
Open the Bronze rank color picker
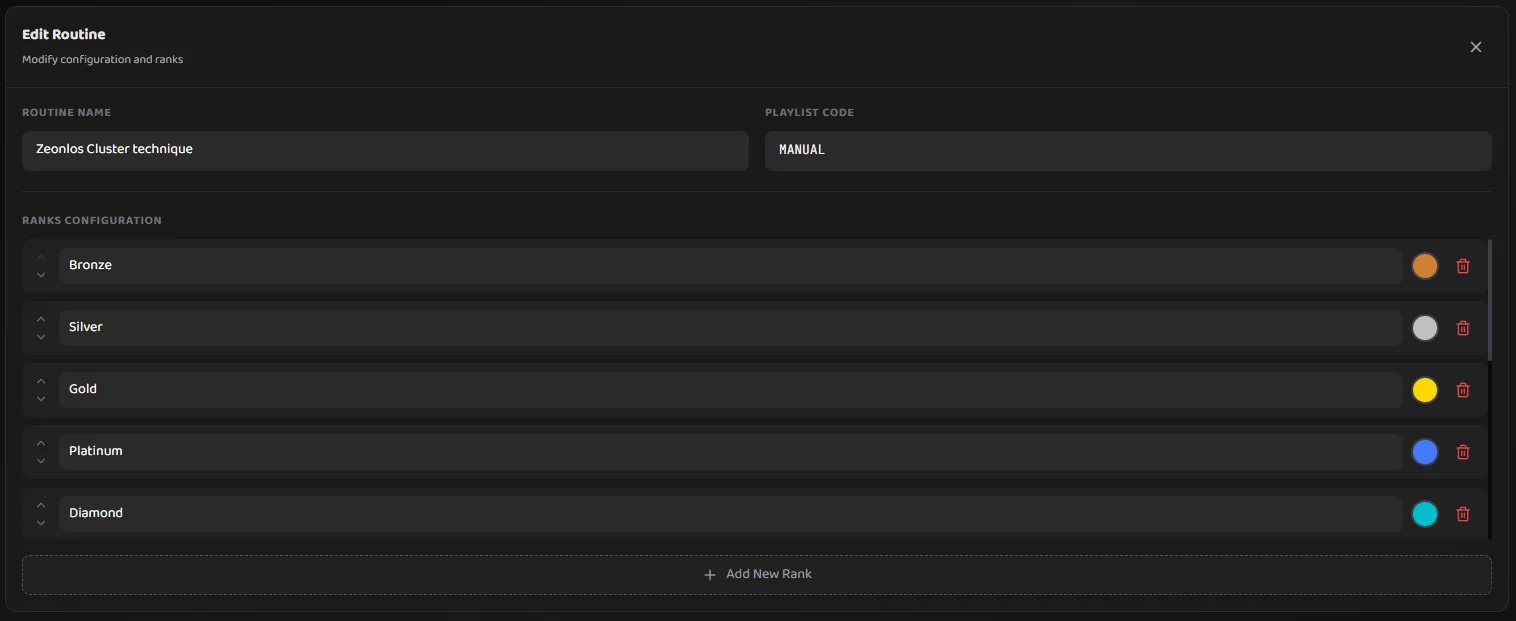(x=1424, y=266)
